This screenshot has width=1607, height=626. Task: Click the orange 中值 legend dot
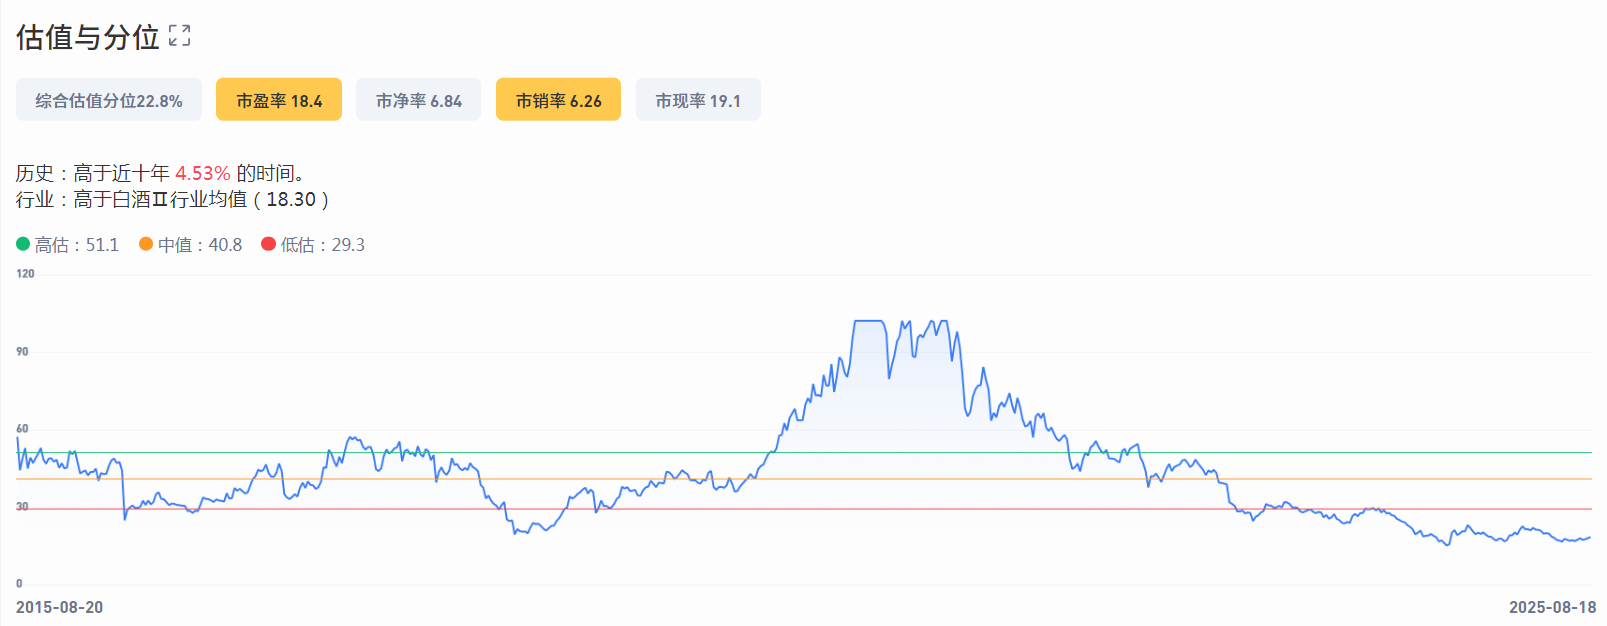pyautogui.click(x=146, y=244)
